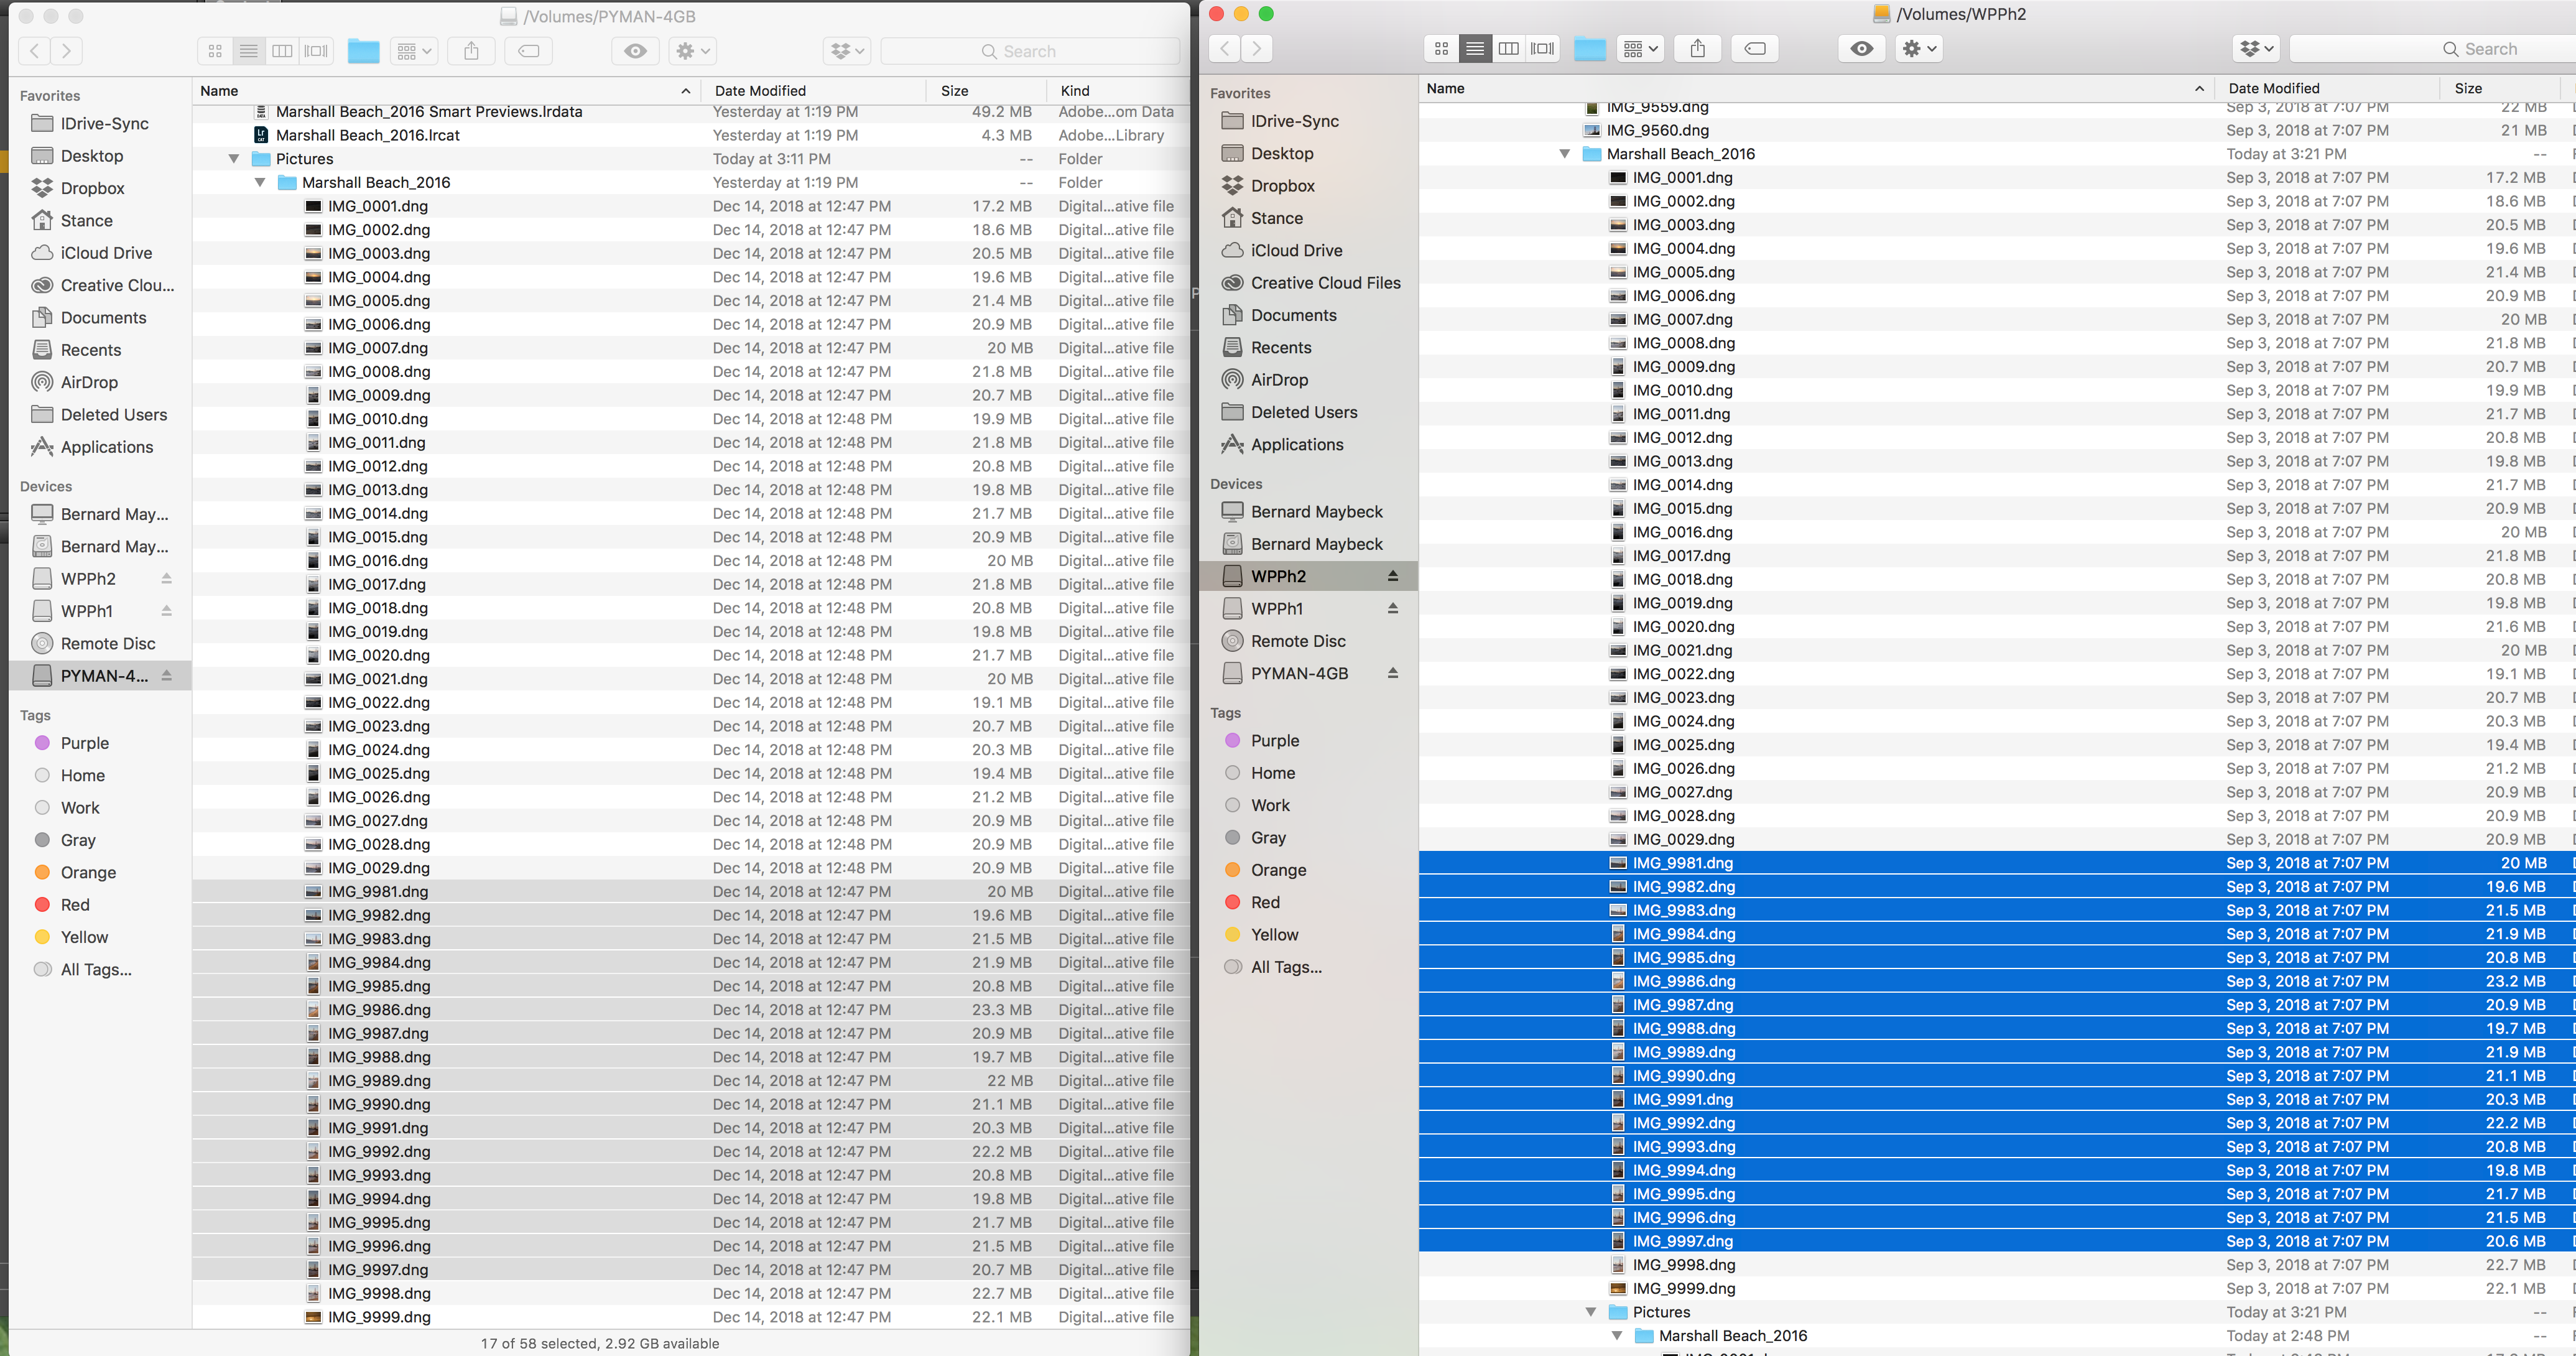Screen dimensions: 2576x1356
Task: Go back with right window's back arrow
Action: pyautogui.click(x=1225, y=48)
